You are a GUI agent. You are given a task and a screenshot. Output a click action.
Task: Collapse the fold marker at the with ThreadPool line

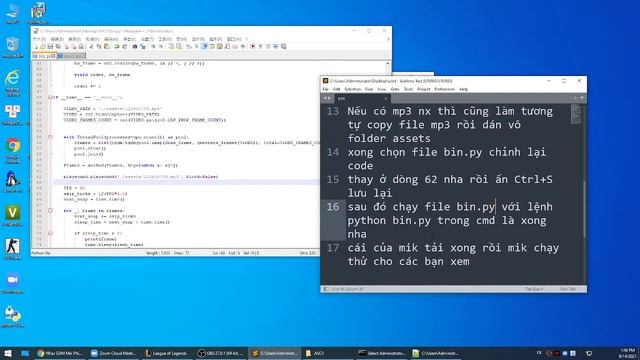51,137
